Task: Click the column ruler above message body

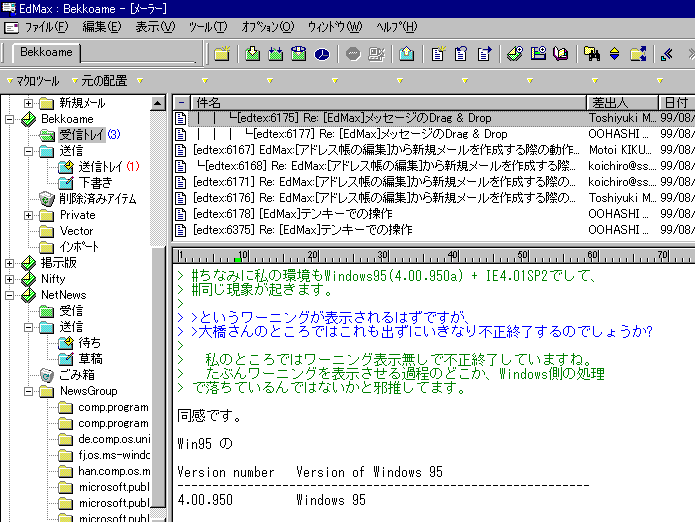Action: tap(433, 256)
